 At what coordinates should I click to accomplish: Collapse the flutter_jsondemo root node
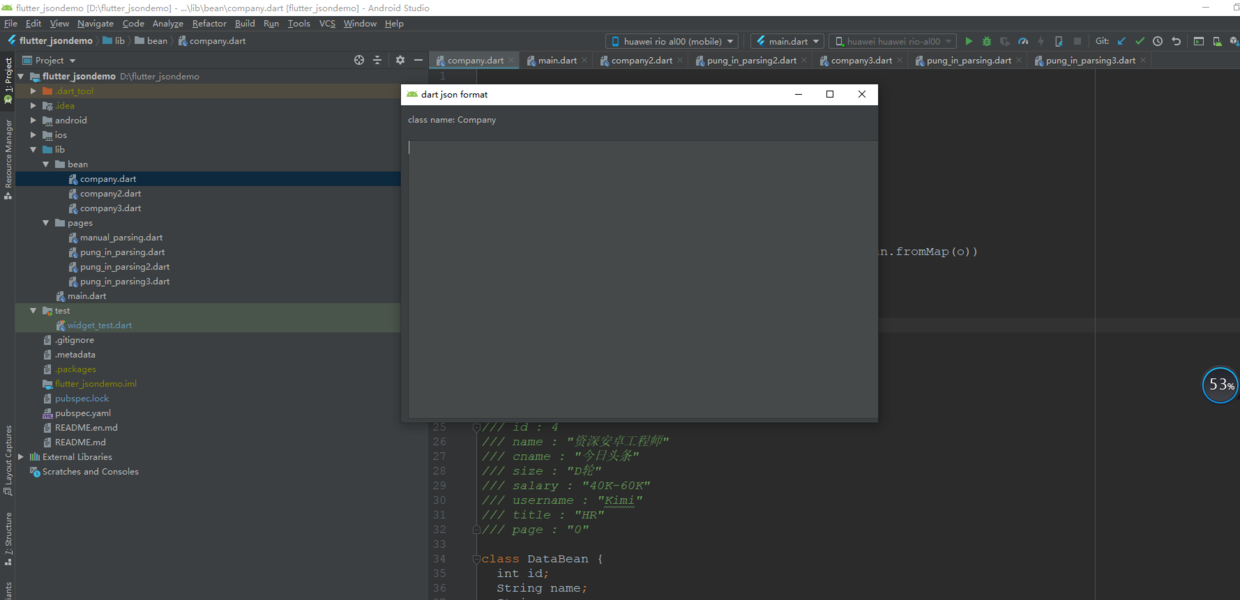(x=21, y=76)
